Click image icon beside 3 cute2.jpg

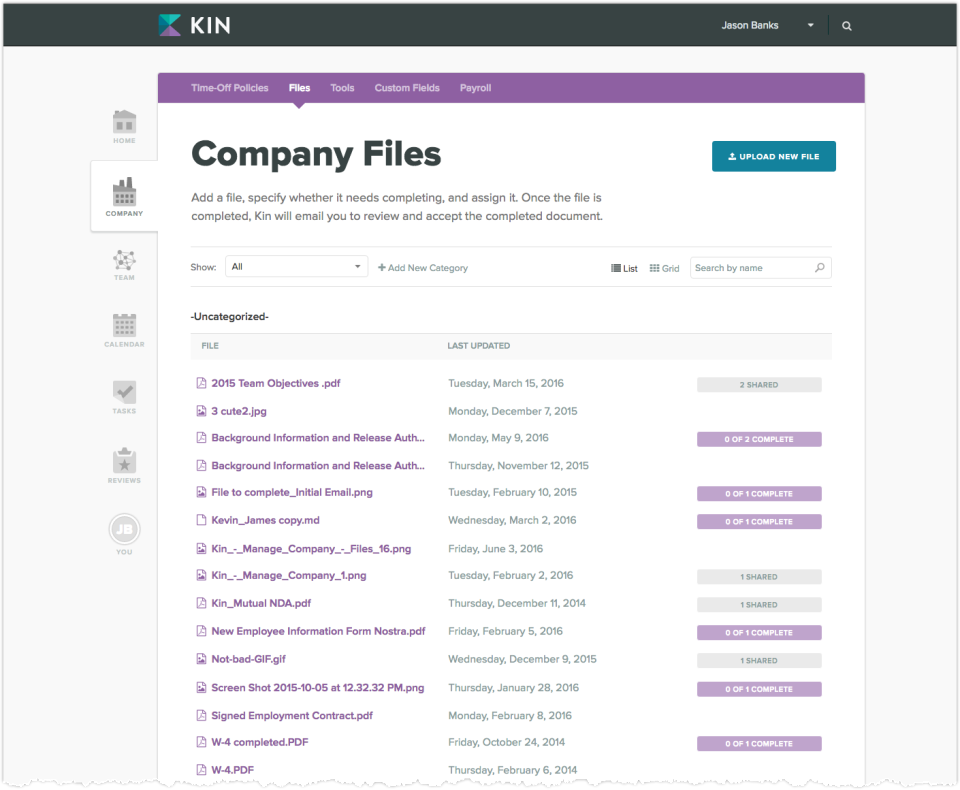coord(201,411)
